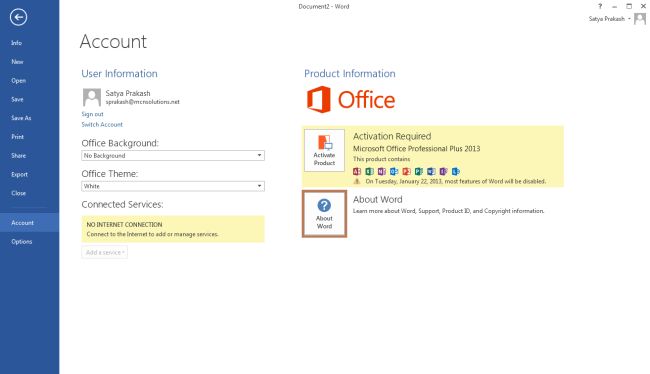
Task: Click the PowerPoint app icon
Action: pos(406,171)
